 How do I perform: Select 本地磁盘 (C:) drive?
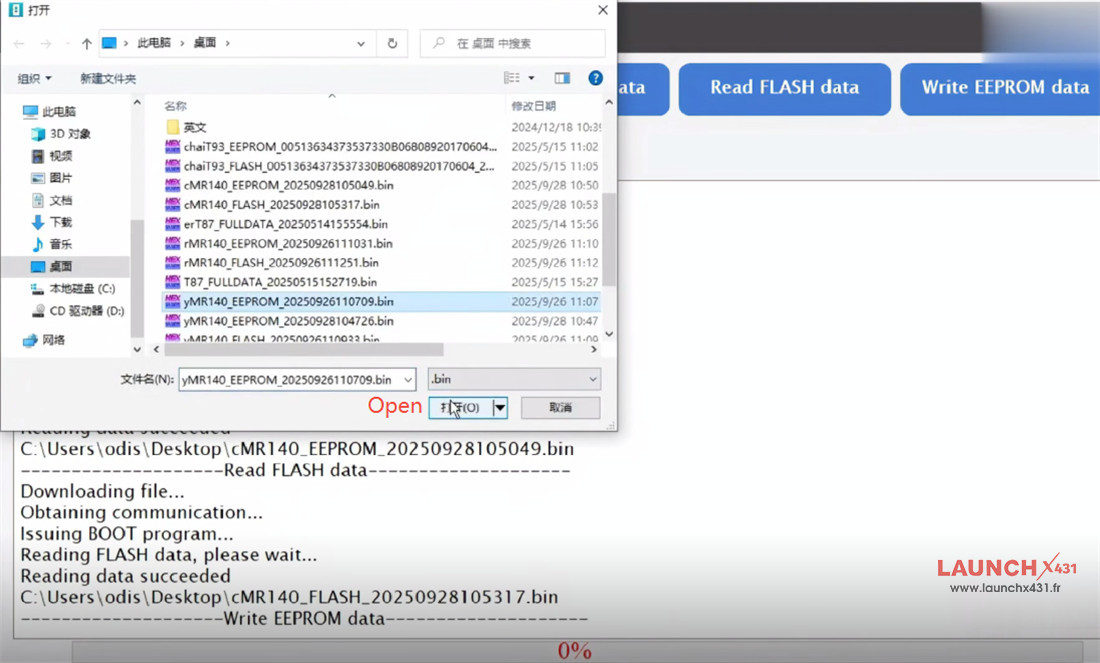click(82, 289)
